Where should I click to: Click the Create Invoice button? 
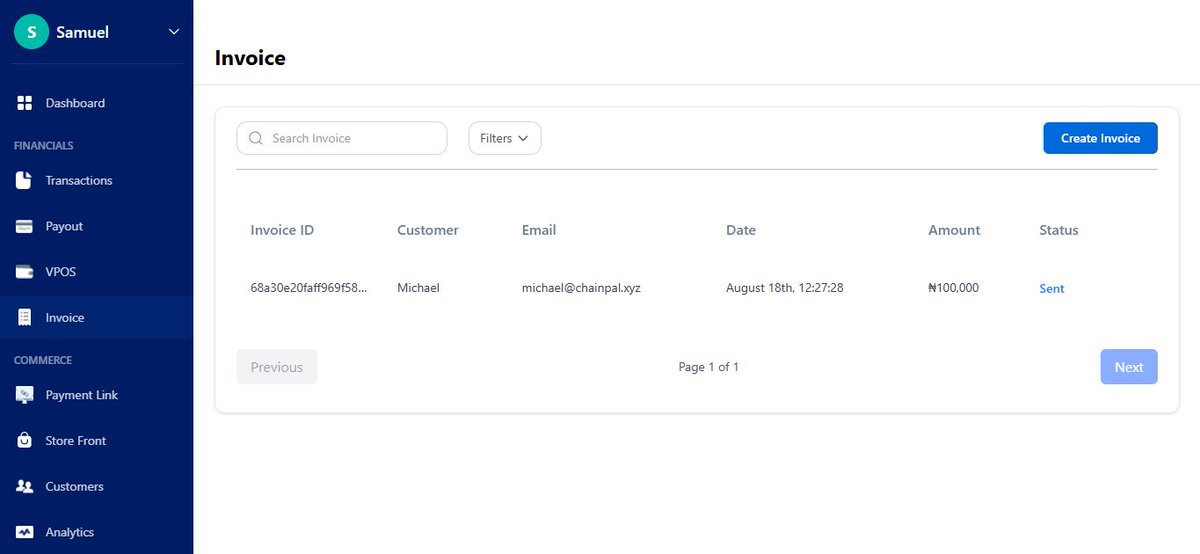tap(1100, 138)
